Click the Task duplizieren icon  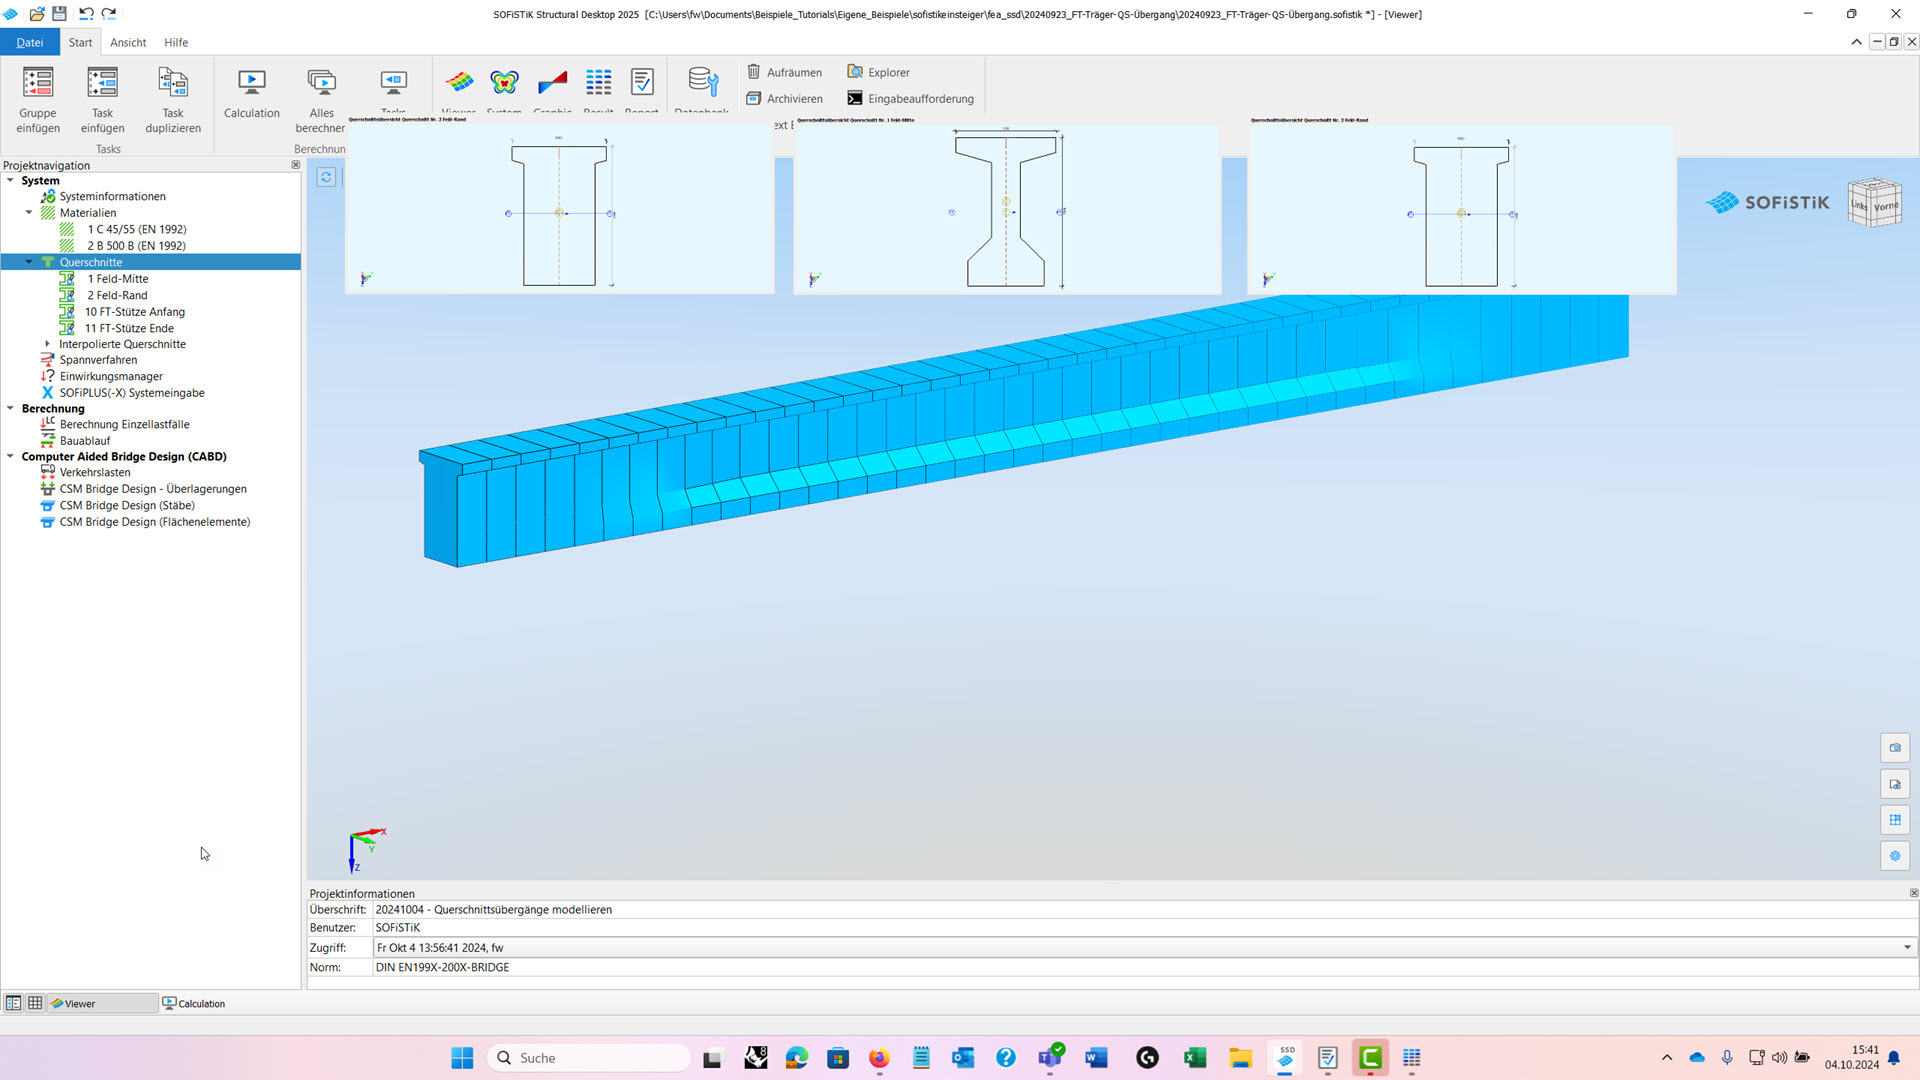(173, 83)
